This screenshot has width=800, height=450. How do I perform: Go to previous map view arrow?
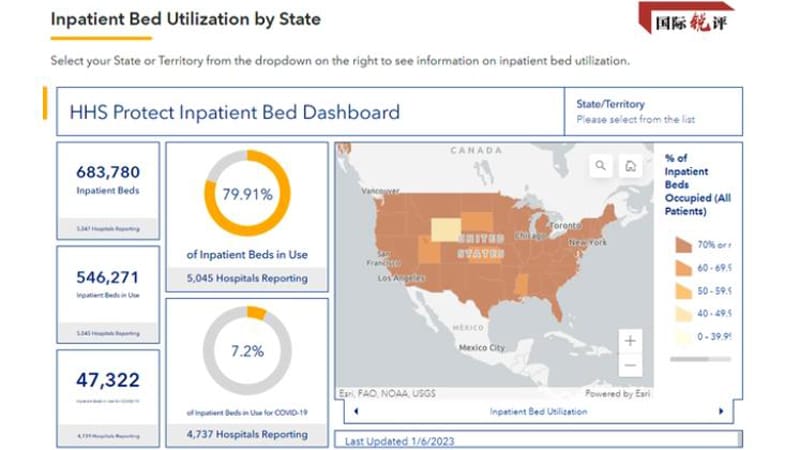[356, 411]
